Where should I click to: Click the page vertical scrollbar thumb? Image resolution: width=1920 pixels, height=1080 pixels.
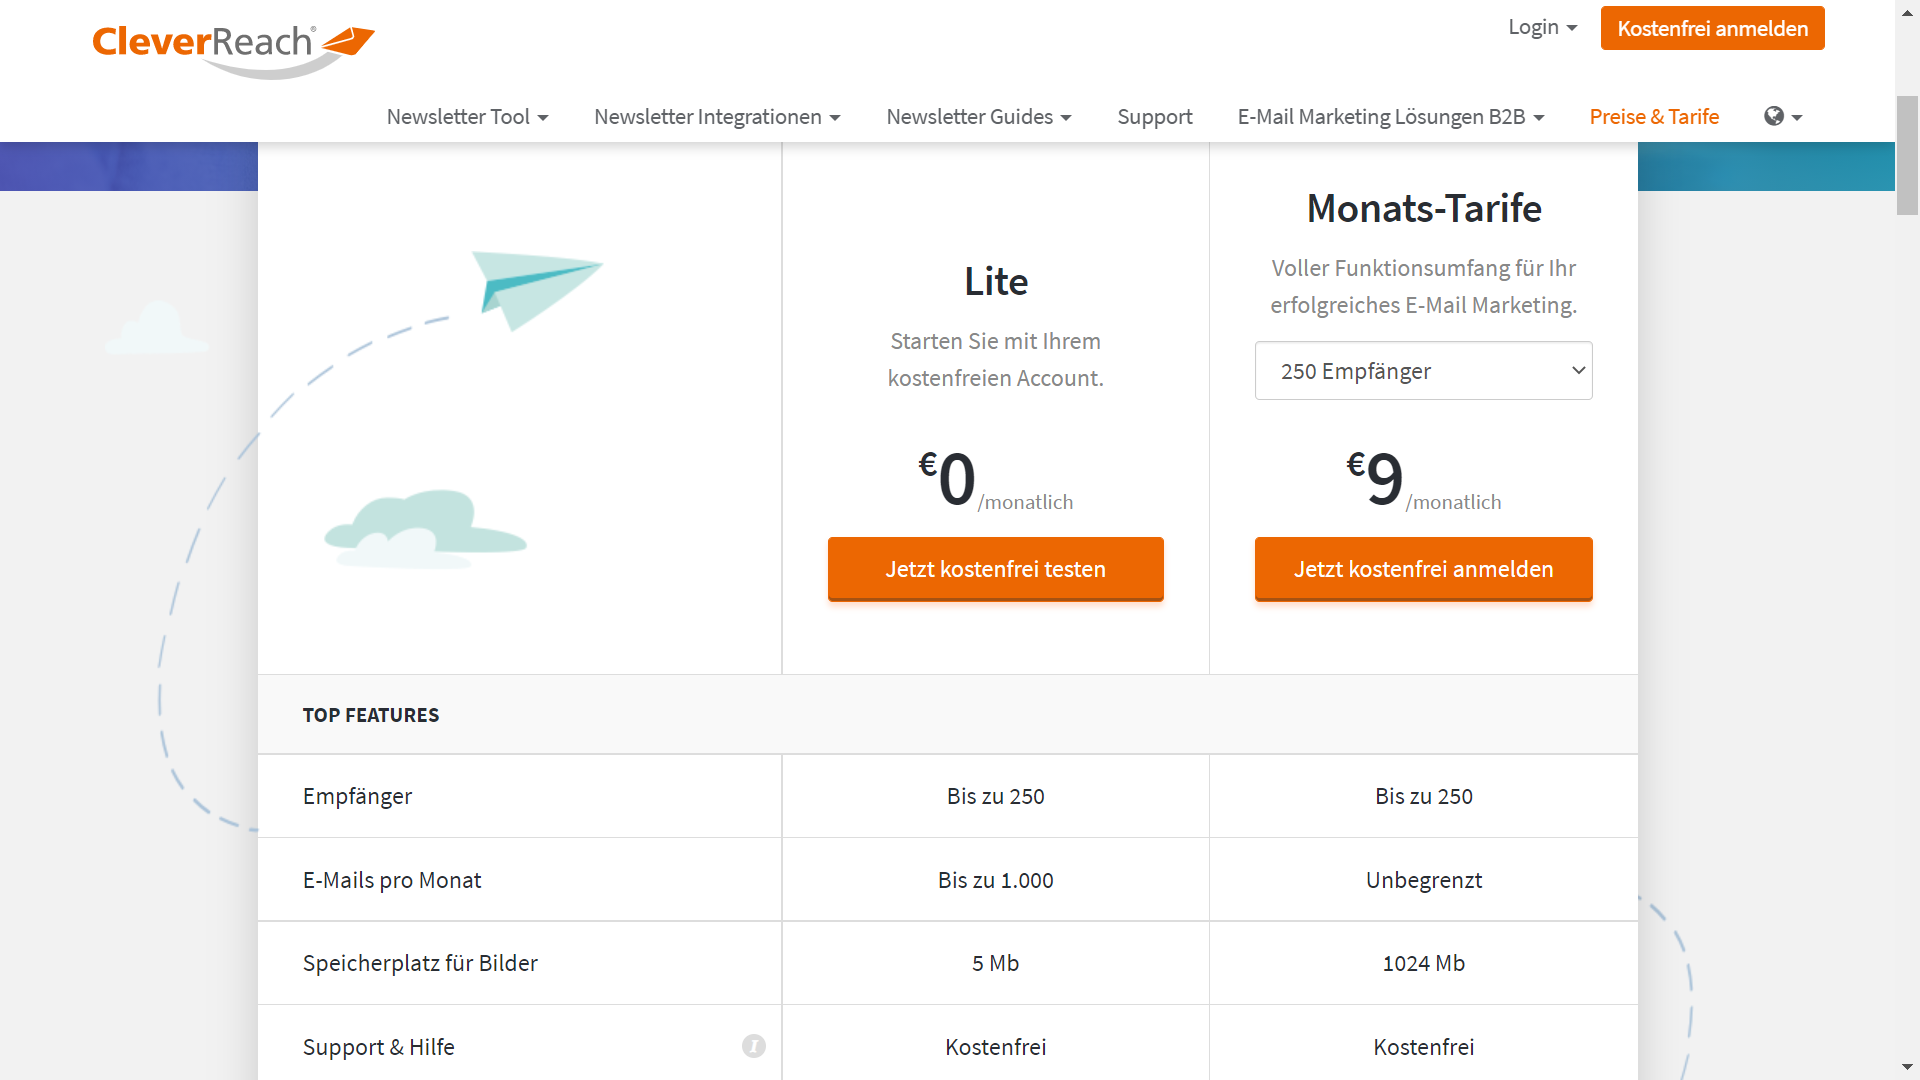click(1907, 155)
